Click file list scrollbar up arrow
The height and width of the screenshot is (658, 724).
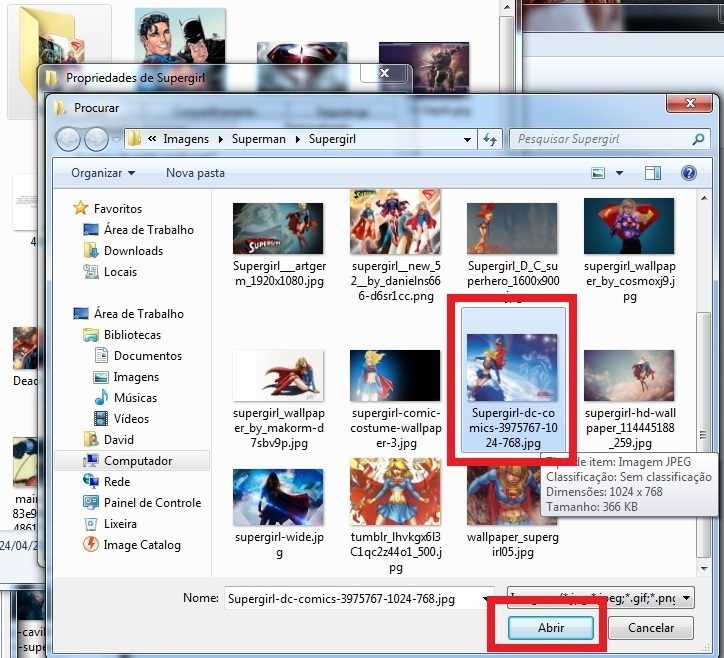(x=704, y=199)
